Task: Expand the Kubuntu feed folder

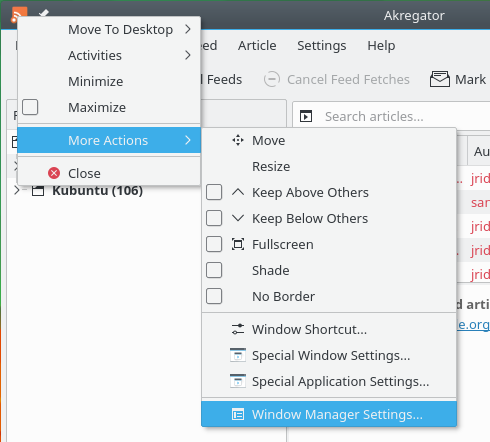Action: point(17,191)
